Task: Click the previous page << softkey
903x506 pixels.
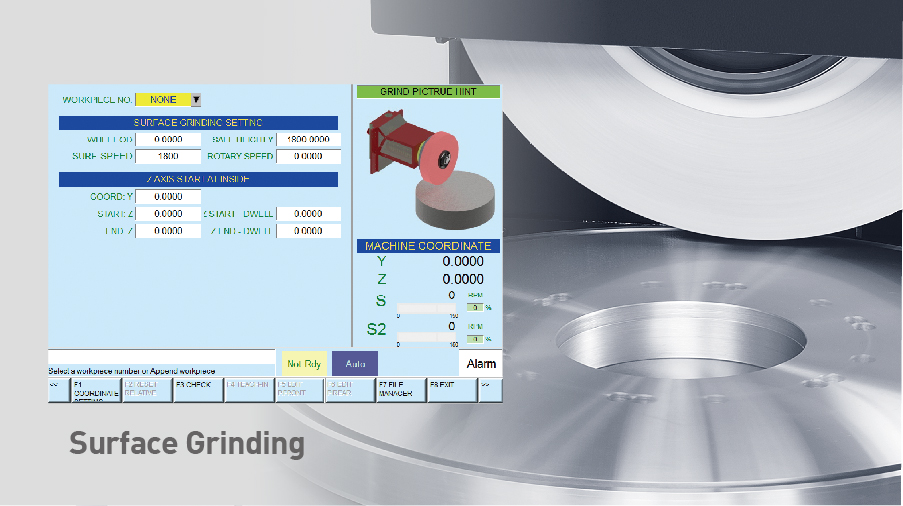Action: pos(59,390)
